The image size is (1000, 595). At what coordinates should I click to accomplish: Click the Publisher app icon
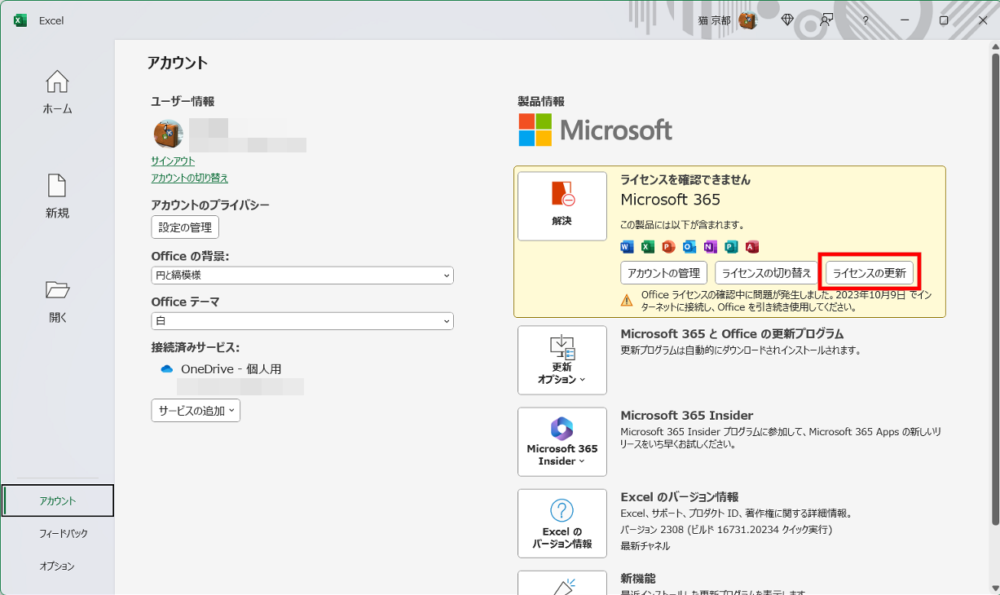[731, 247]
